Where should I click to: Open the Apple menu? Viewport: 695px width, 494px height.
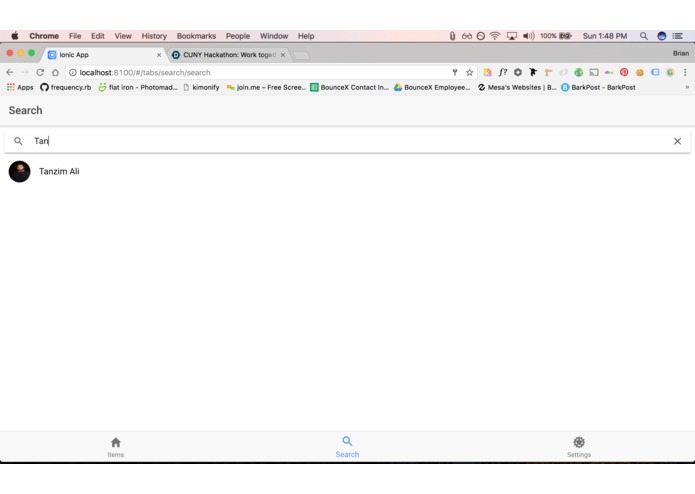pyautogui.click(x=15, y=36)
